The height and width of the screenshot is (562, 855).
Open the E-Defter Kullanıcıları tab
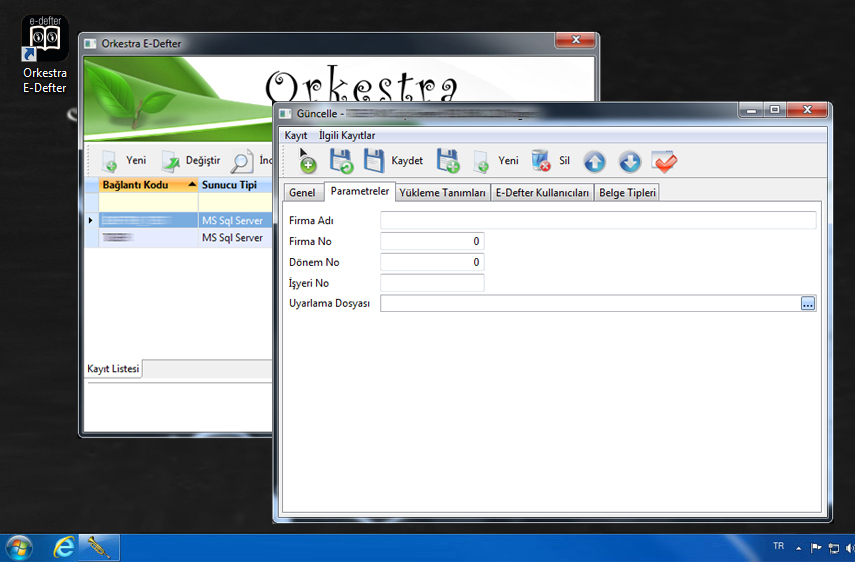tap(542, 192)
